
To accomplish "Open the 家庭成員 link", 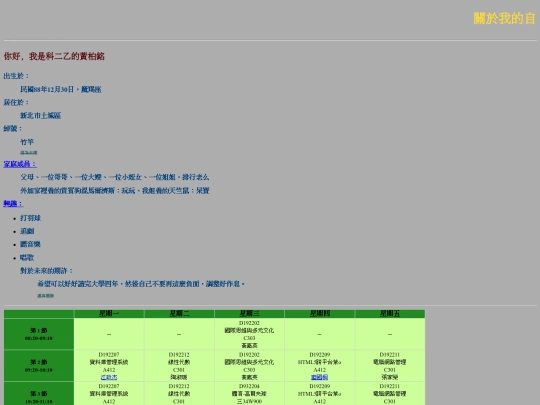I will click(20, 164).
